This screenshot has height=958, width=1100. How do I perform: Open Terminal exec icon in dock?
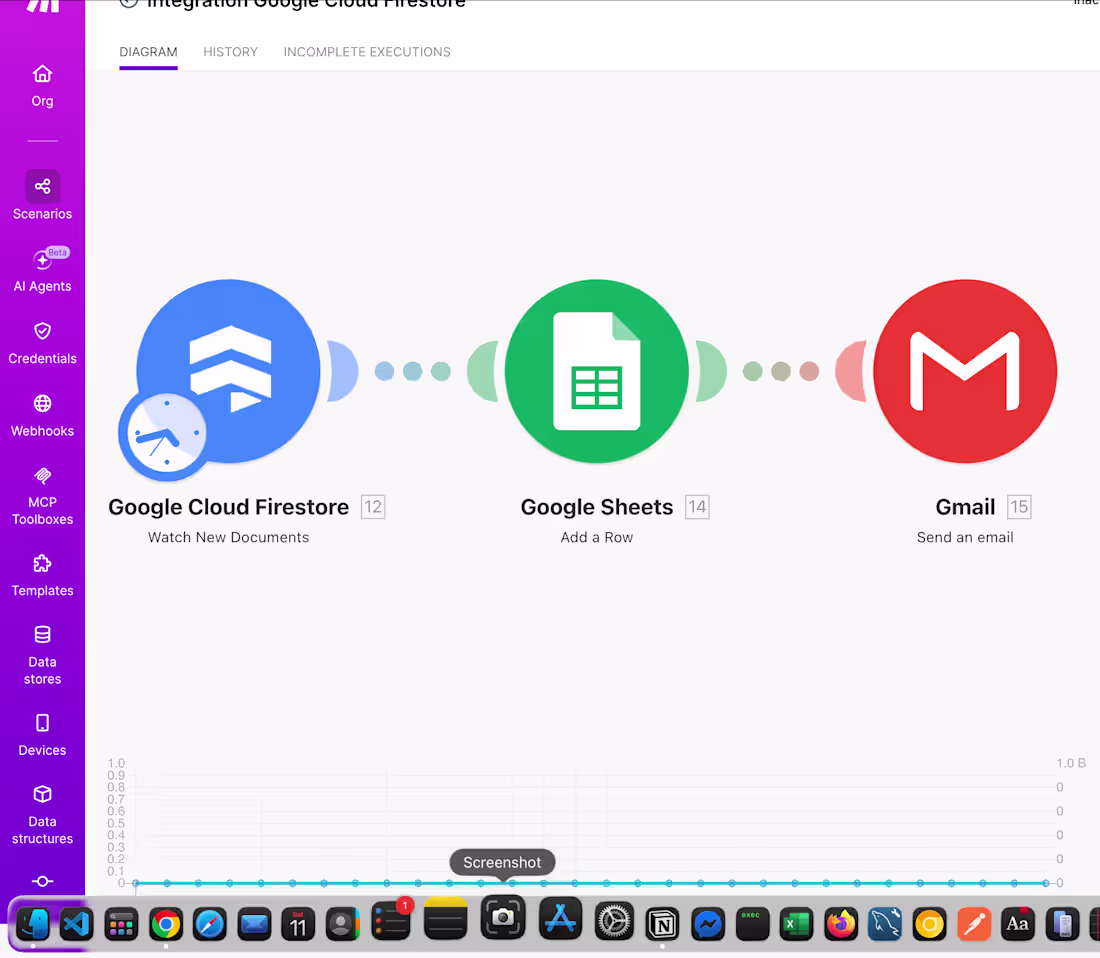pyautogui.click(x=752, y=924)
